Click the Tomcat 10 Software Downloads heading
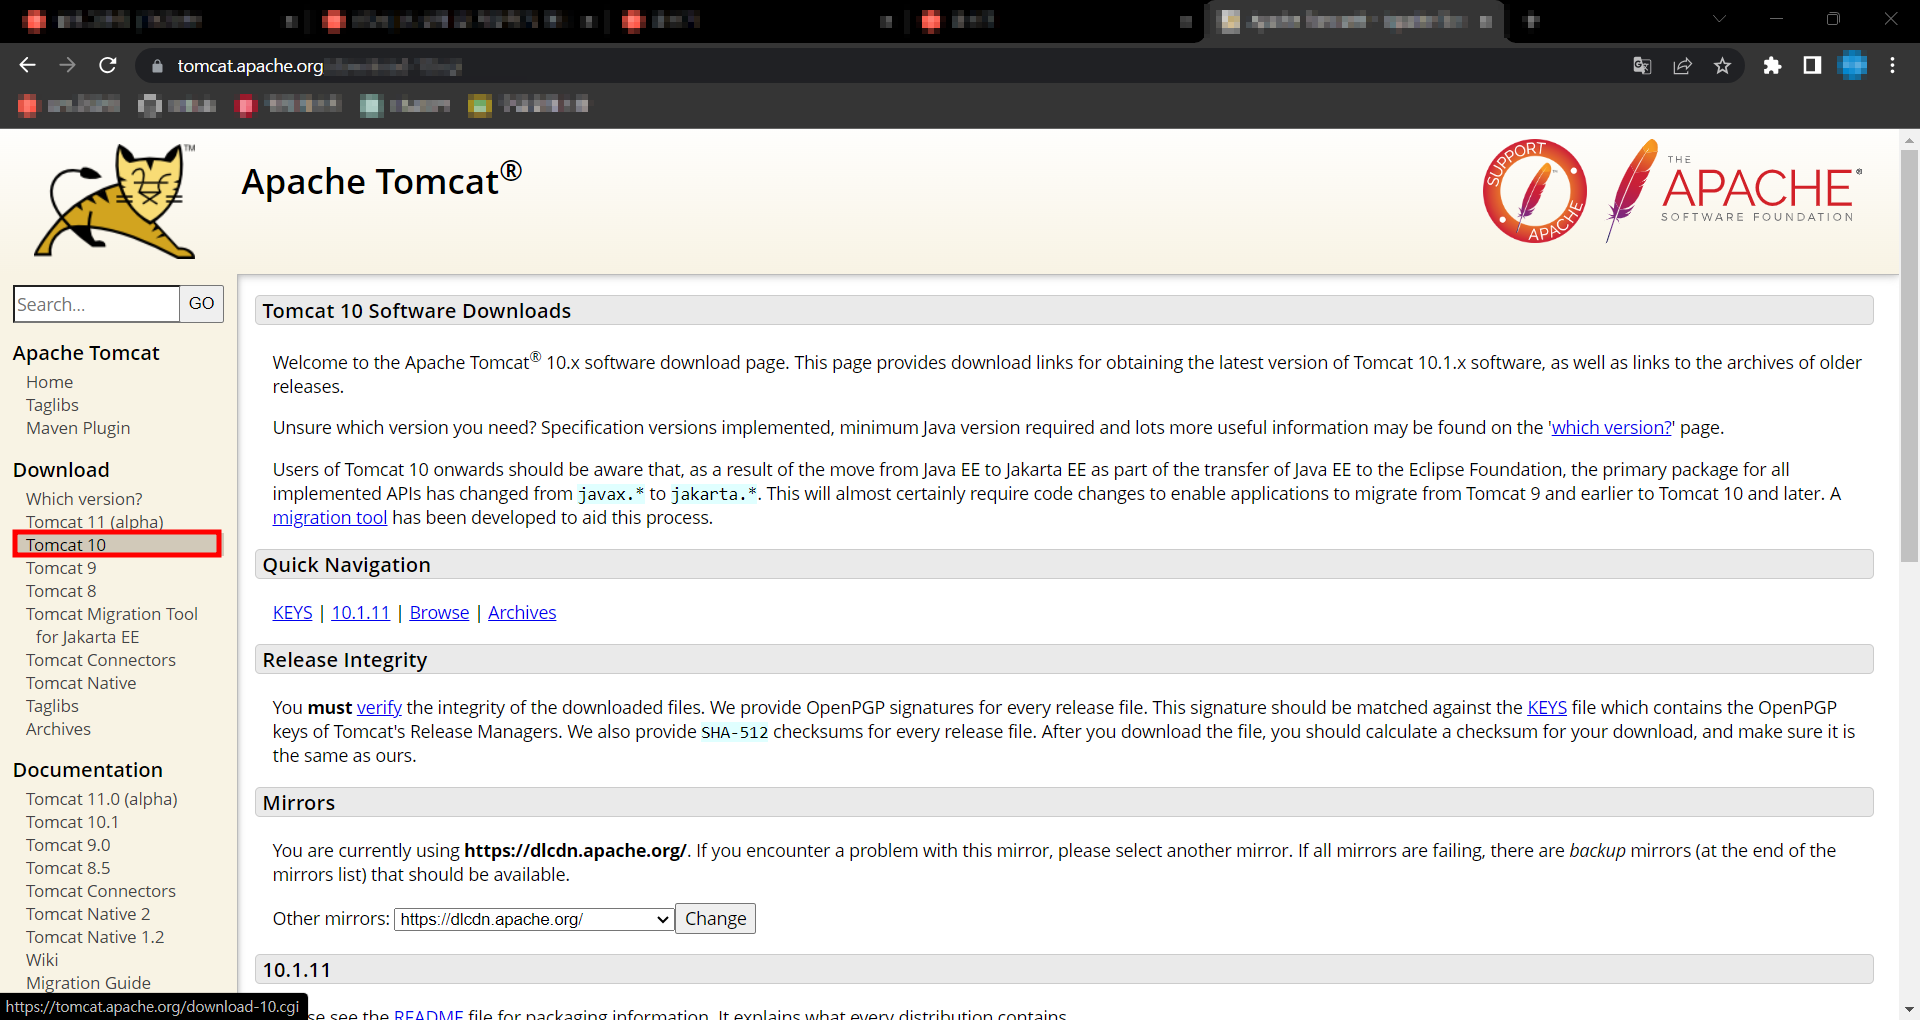Screen dimensions: 1920x1020 pos(417,311)
